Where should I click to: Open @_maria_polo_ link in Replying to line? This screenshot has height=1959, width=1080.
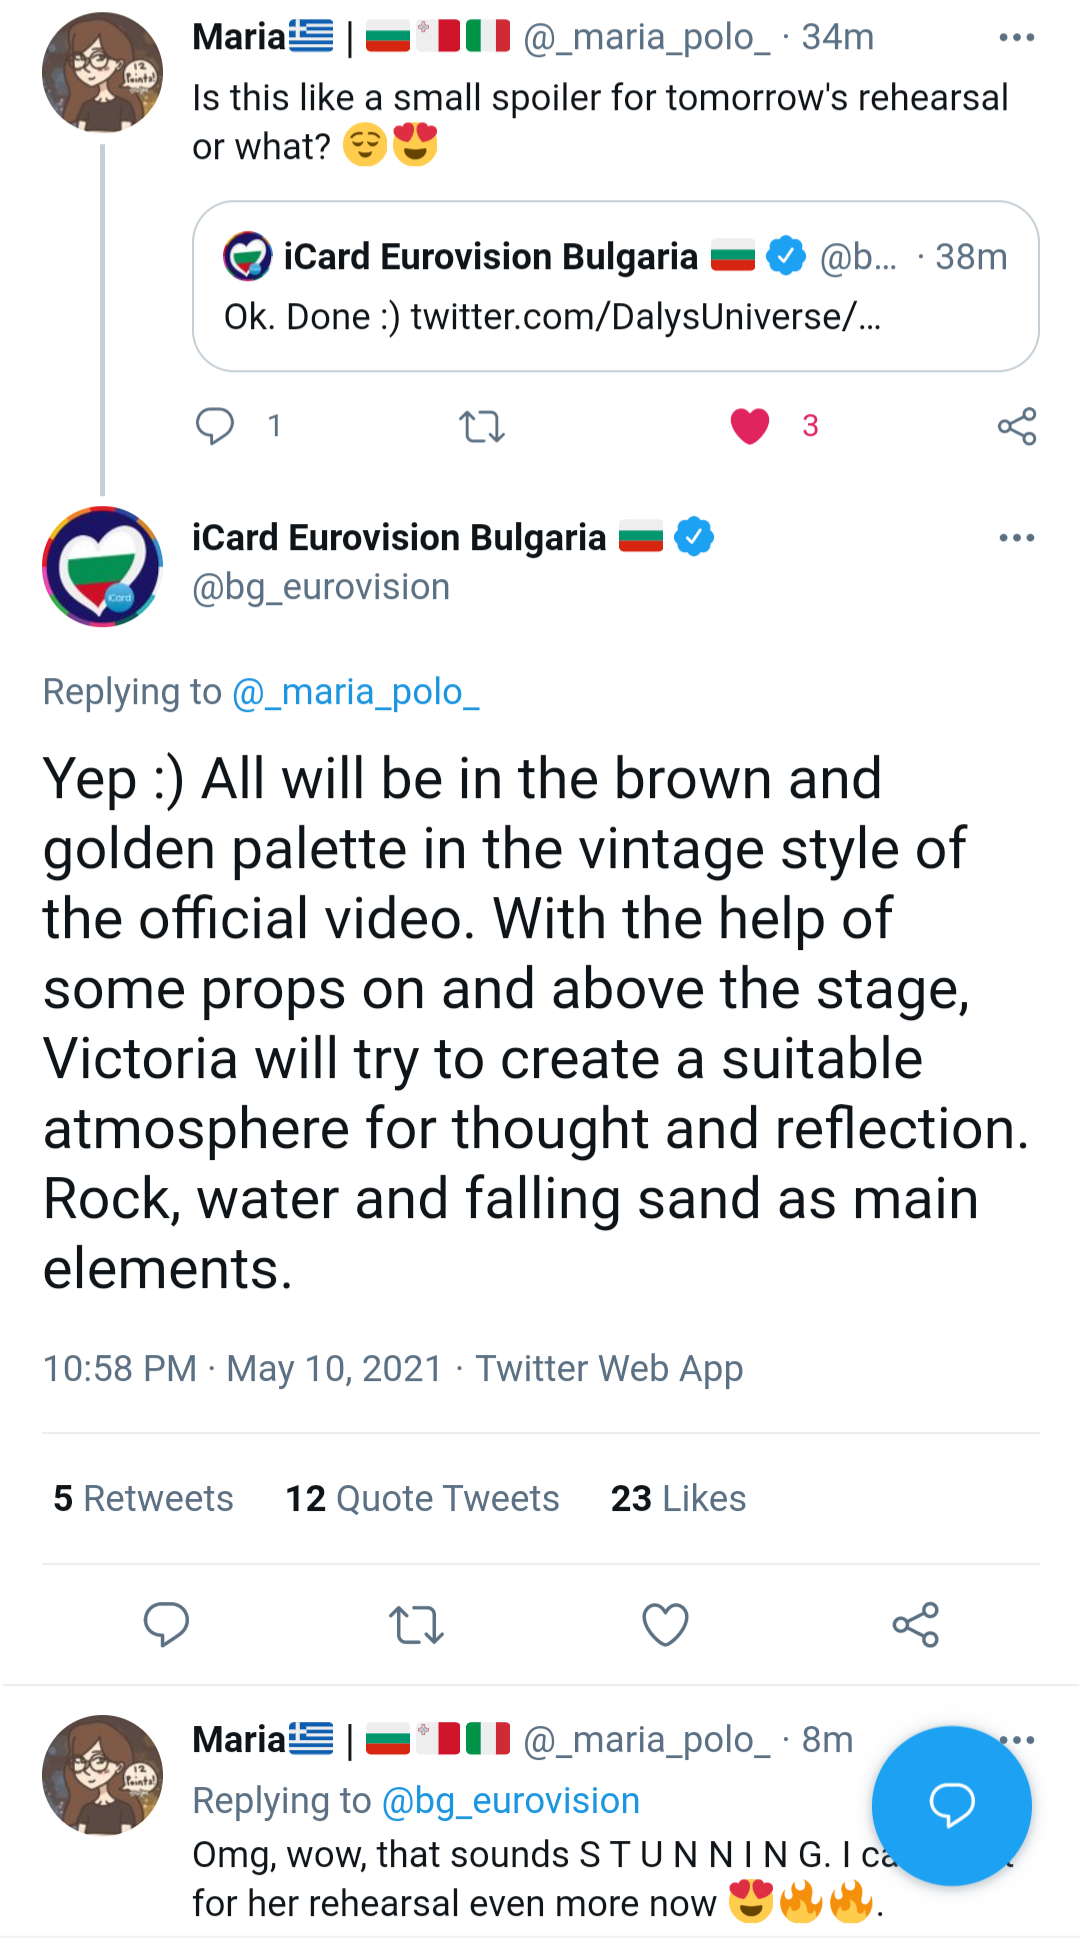(355, 692)
